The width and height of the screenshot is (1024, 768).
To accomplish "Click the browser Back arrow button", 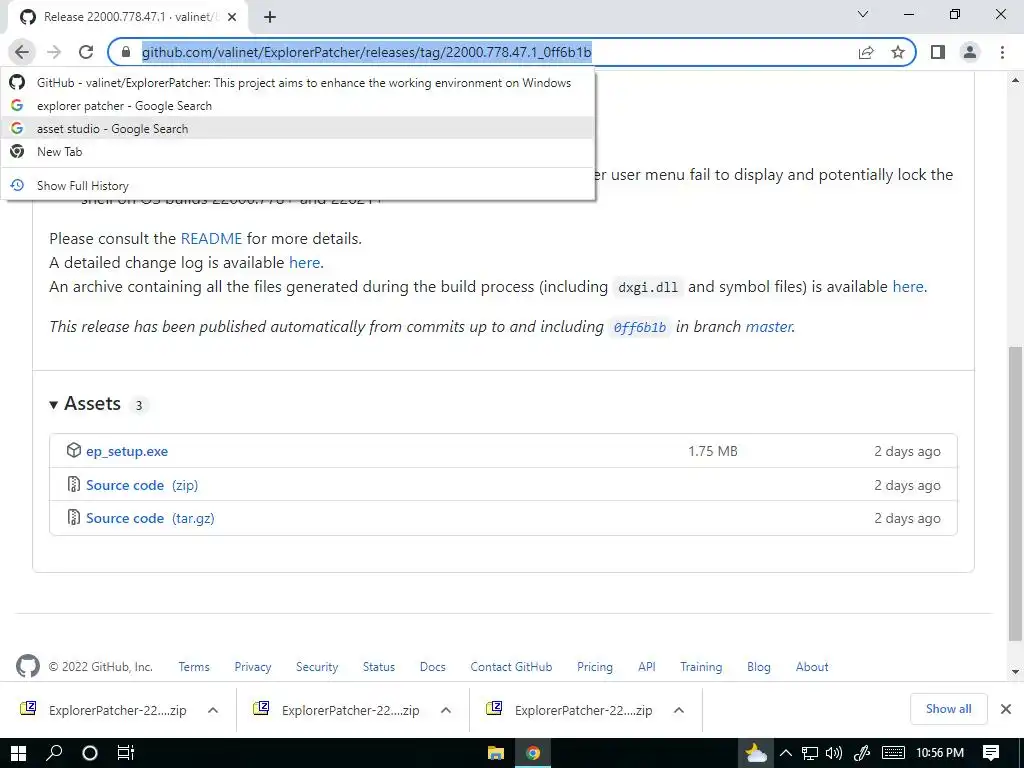I will click(x=22, y=52).
